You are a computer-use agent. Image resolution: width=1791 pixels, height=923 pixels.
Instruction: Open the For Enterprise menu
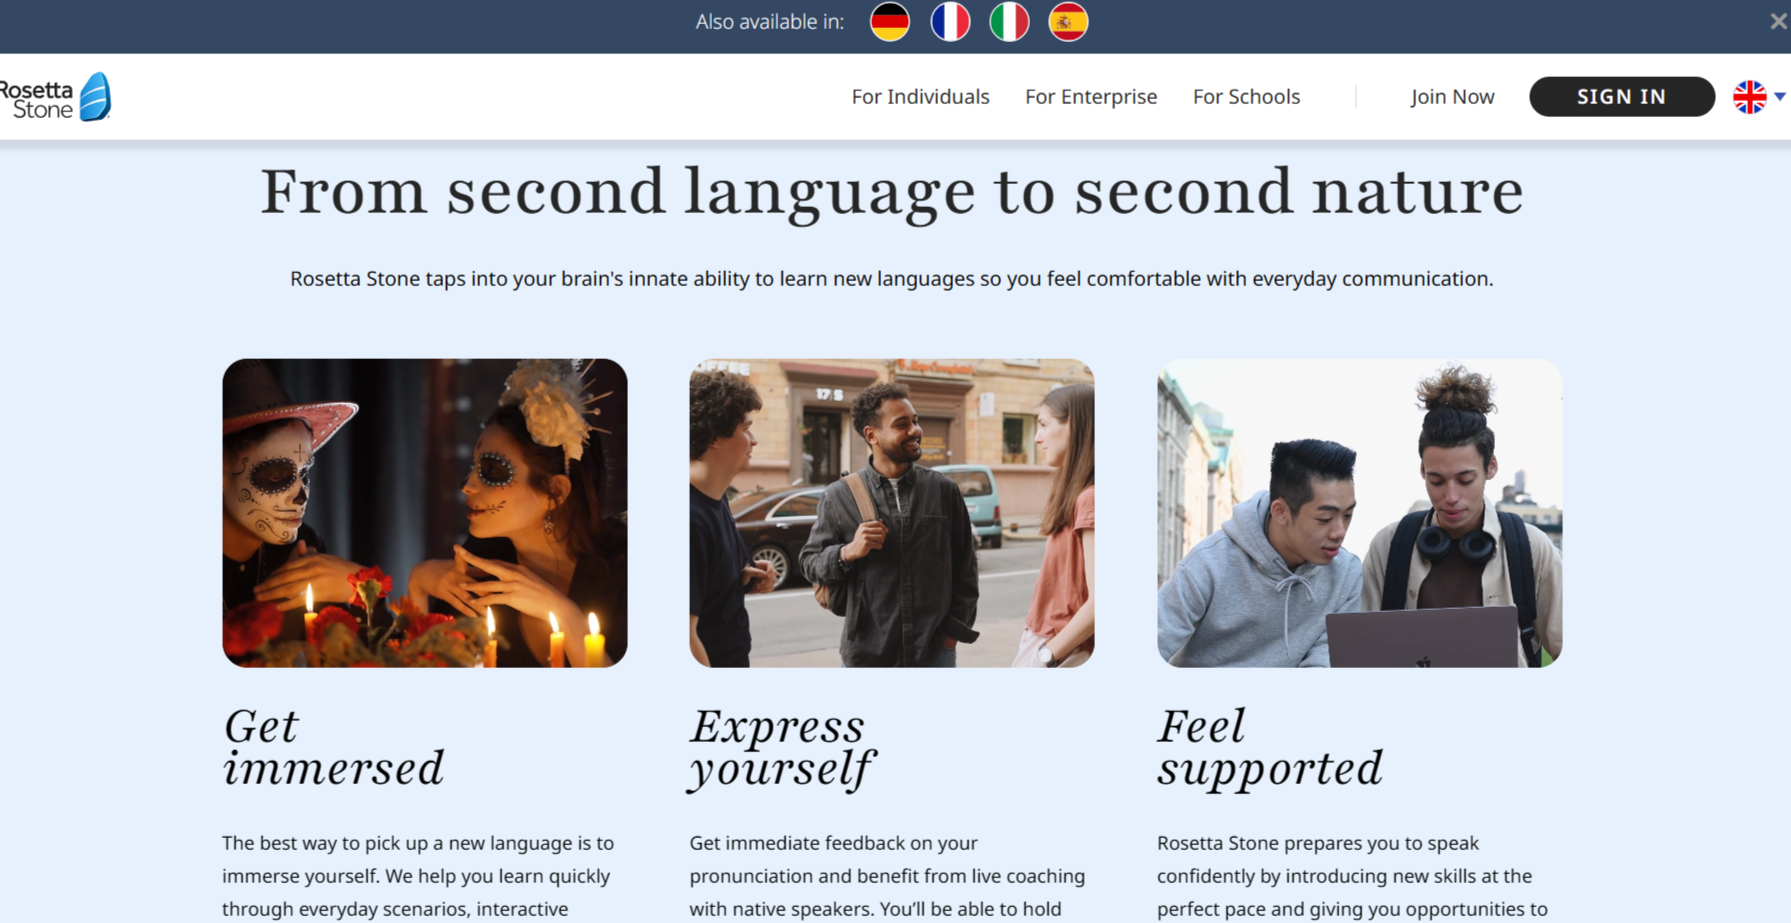(x=1090, y=97)
